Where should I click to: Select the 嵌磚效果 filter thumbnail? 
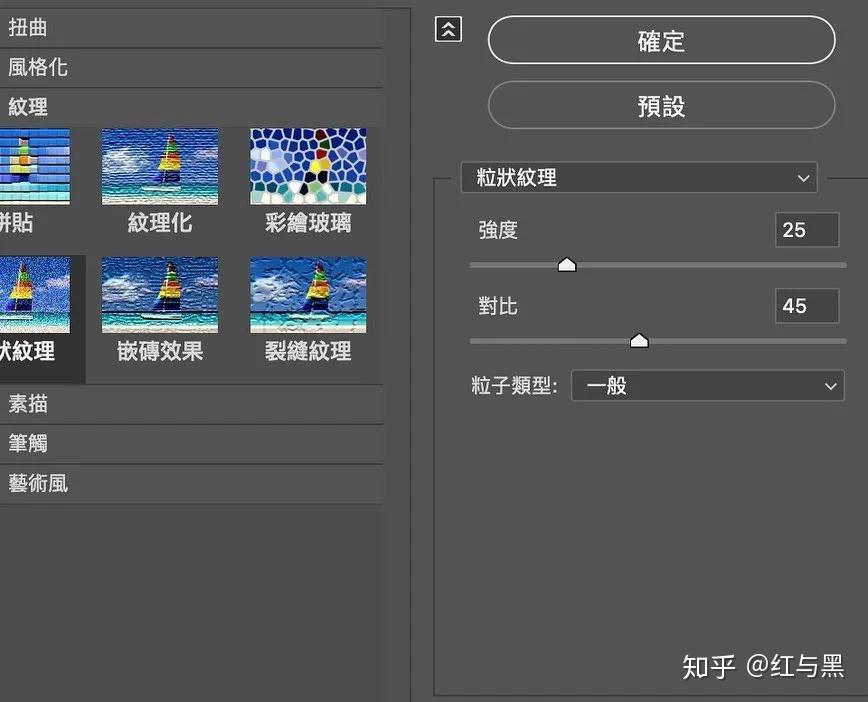coord(160,295)
